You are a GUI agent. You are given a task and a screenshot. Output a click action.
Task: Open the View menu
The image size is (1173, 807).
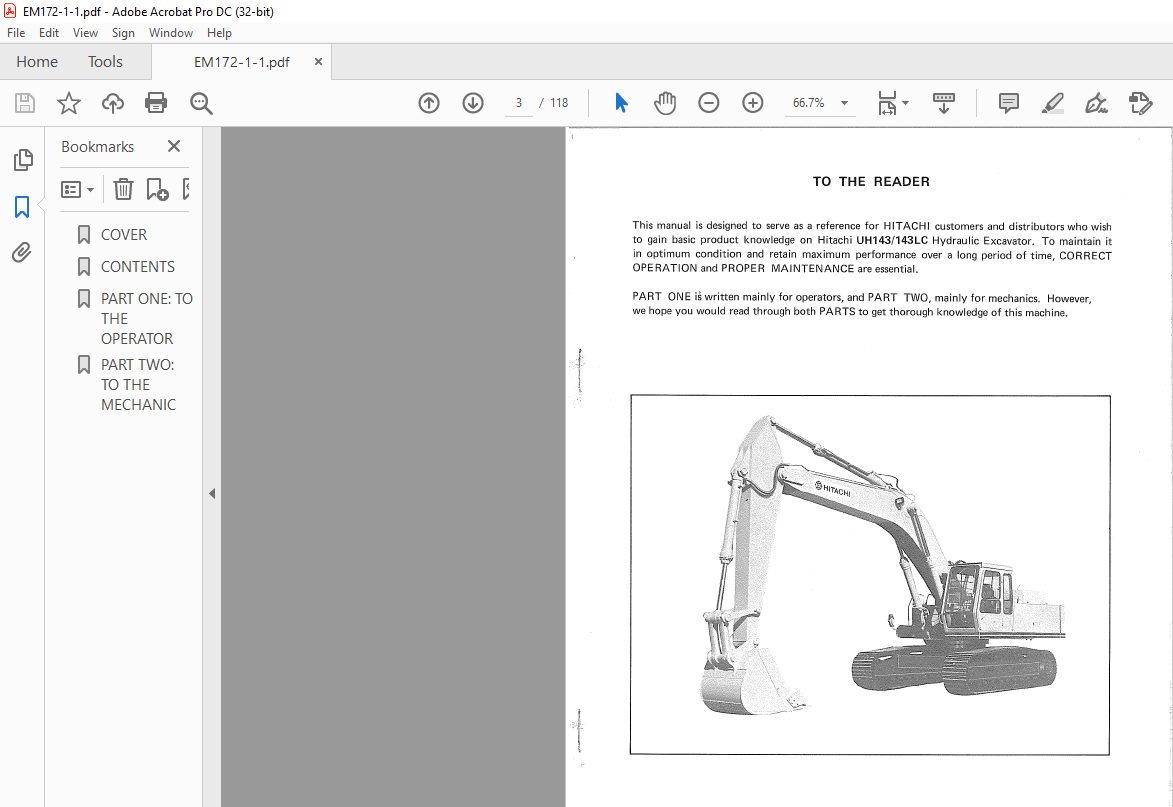click(x=85, y=33)
